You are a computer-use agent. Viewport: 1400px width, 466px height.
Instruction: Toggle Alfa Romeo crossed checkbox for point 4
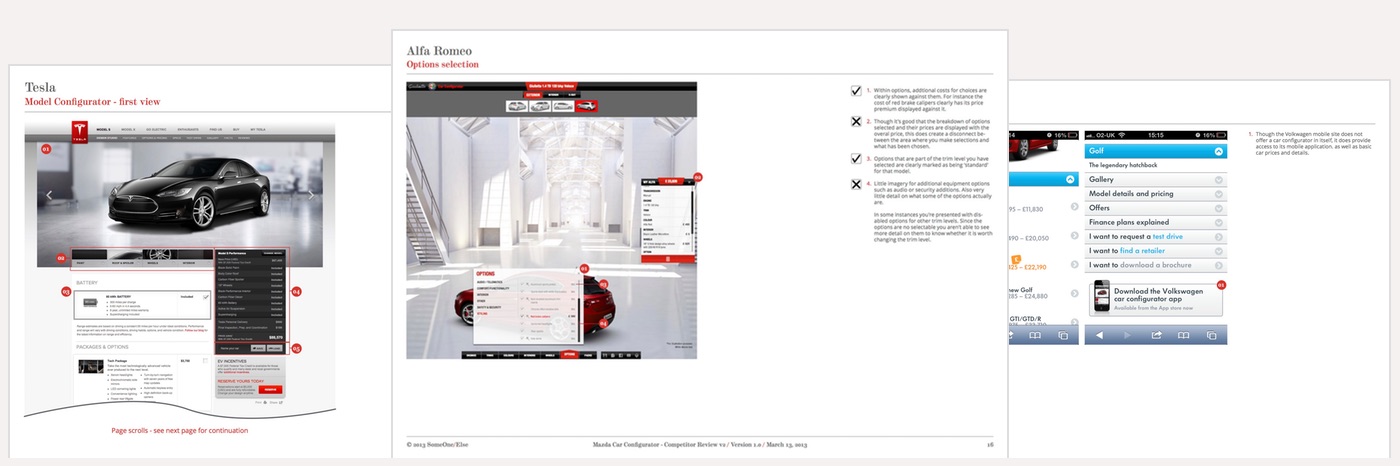point(856,184)
